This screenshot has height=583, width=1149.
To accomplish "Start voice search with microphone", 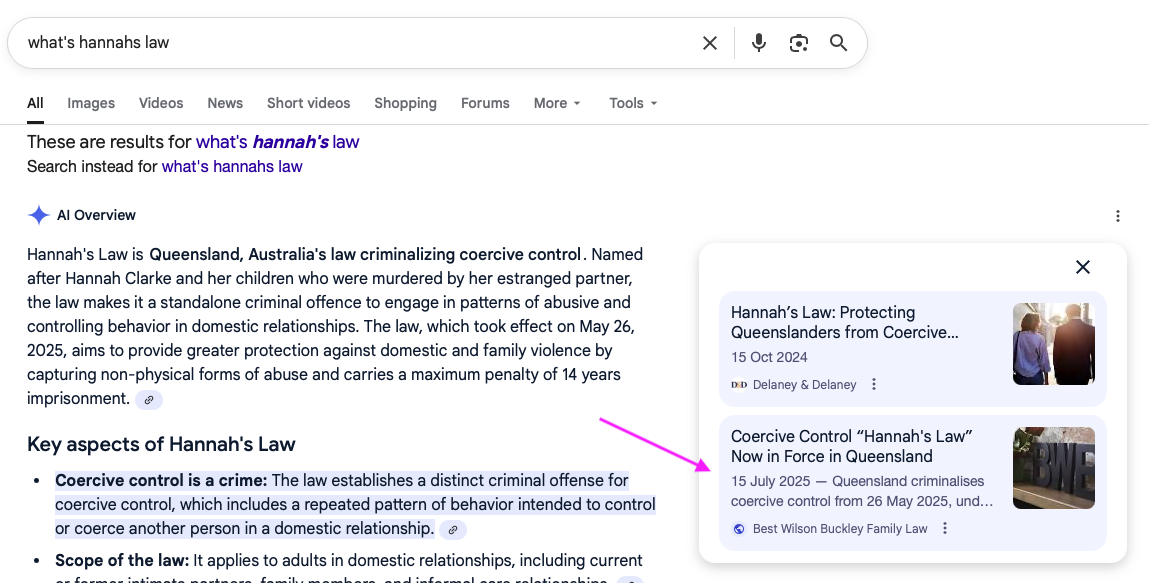I will pyautogui.click(x=758, y=43).
